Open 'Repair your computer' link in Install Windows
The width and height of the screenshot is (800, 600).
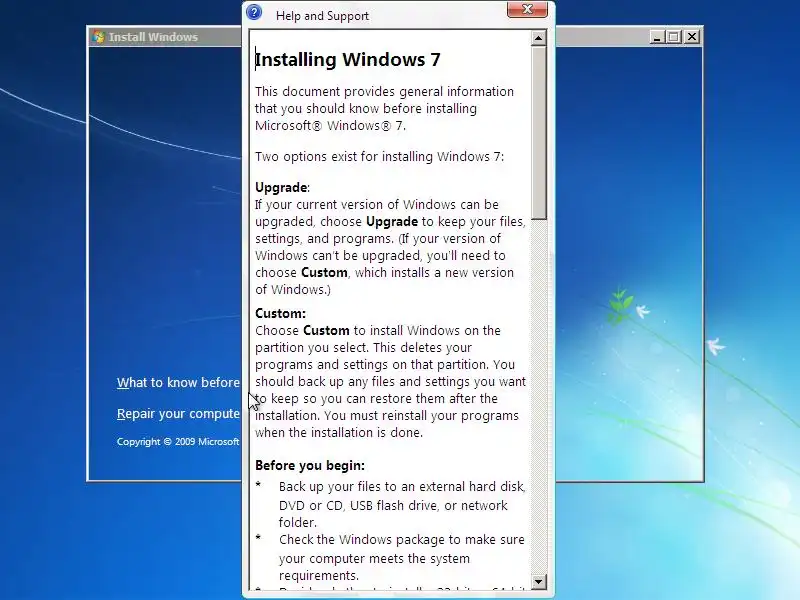[x=178, y=413]
